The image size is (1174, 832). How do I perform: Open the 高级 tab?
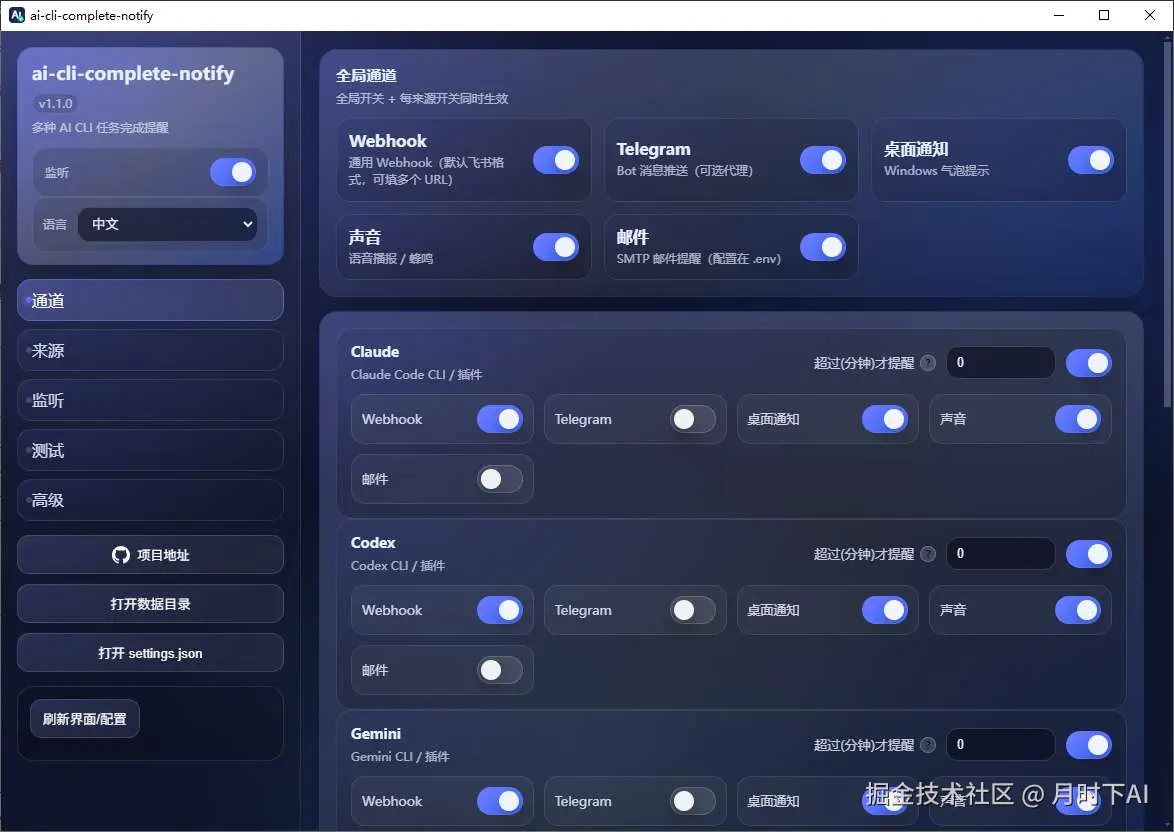point(150,500)
